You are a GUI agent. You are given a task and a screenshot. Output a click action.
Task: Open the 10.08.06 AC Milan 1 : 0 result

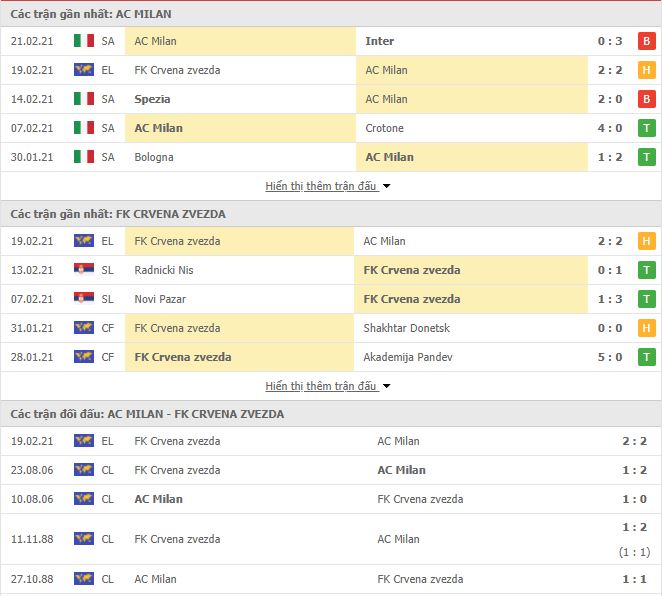635,499
